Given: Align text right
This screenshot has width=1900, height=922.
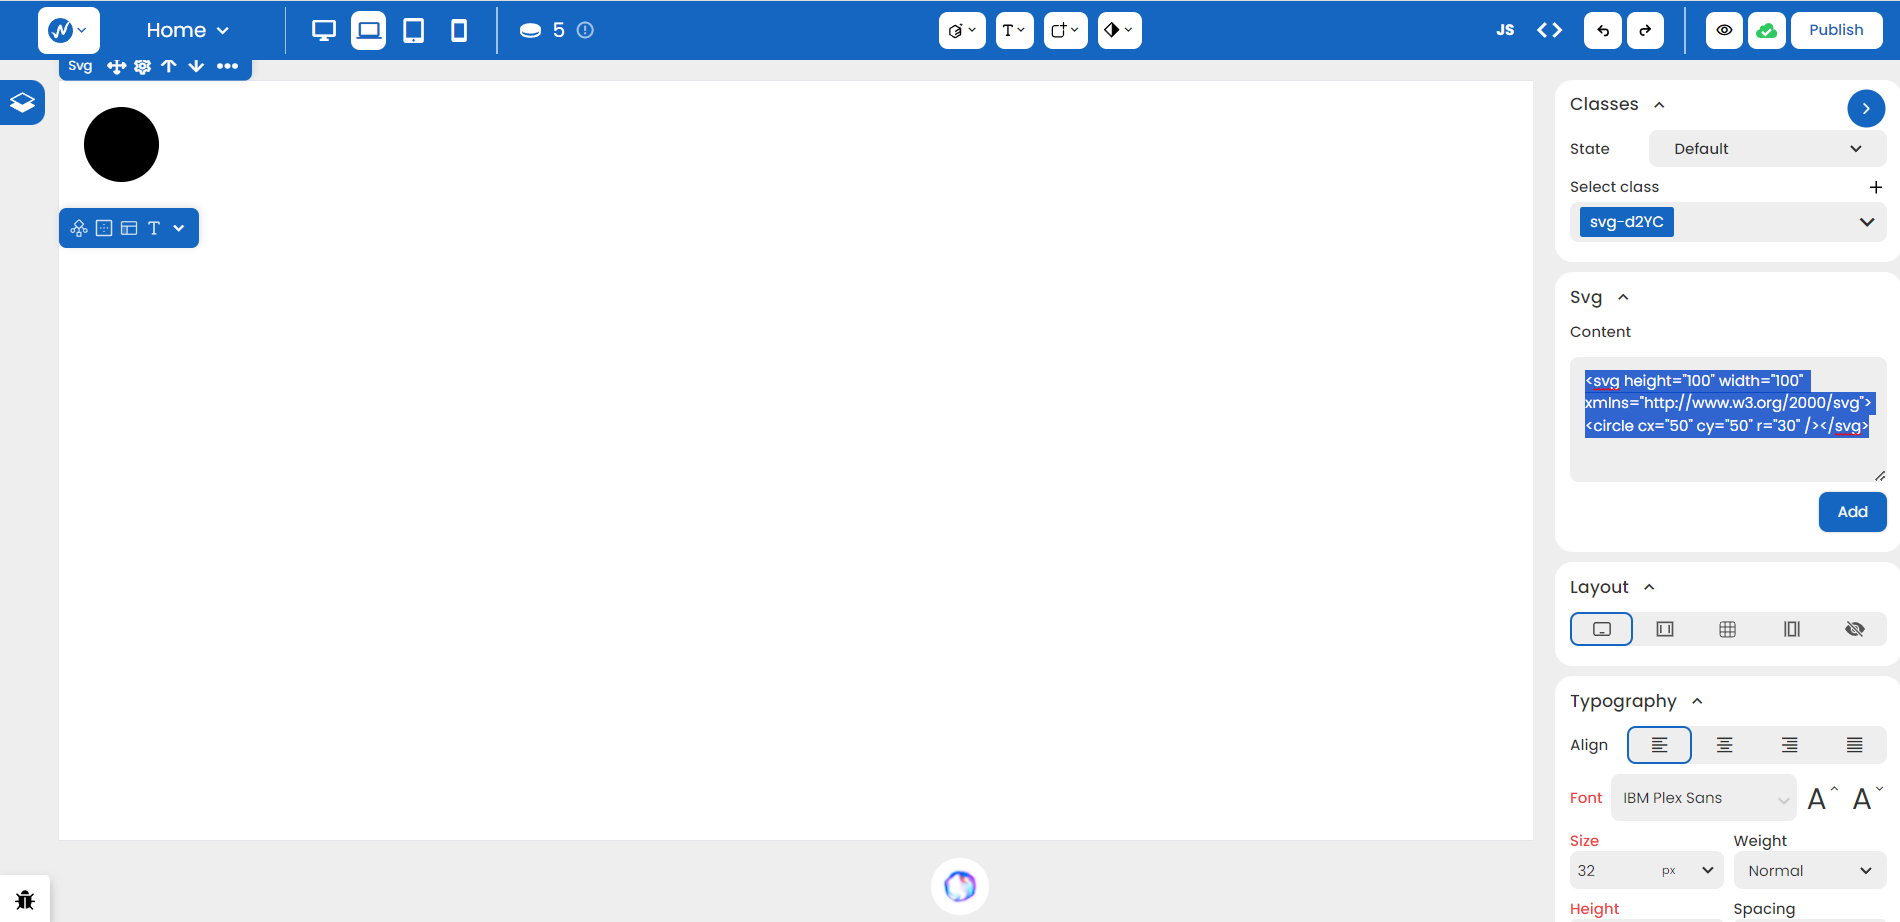Looking at the screenshot, I should (1790, 745).
